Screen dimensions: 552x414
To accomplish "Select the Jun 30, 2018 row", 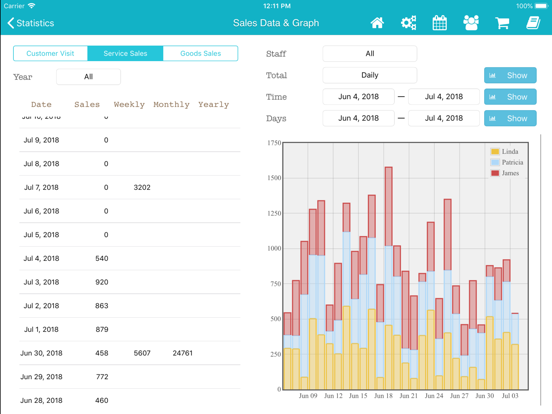I will [x=130, y=353].
